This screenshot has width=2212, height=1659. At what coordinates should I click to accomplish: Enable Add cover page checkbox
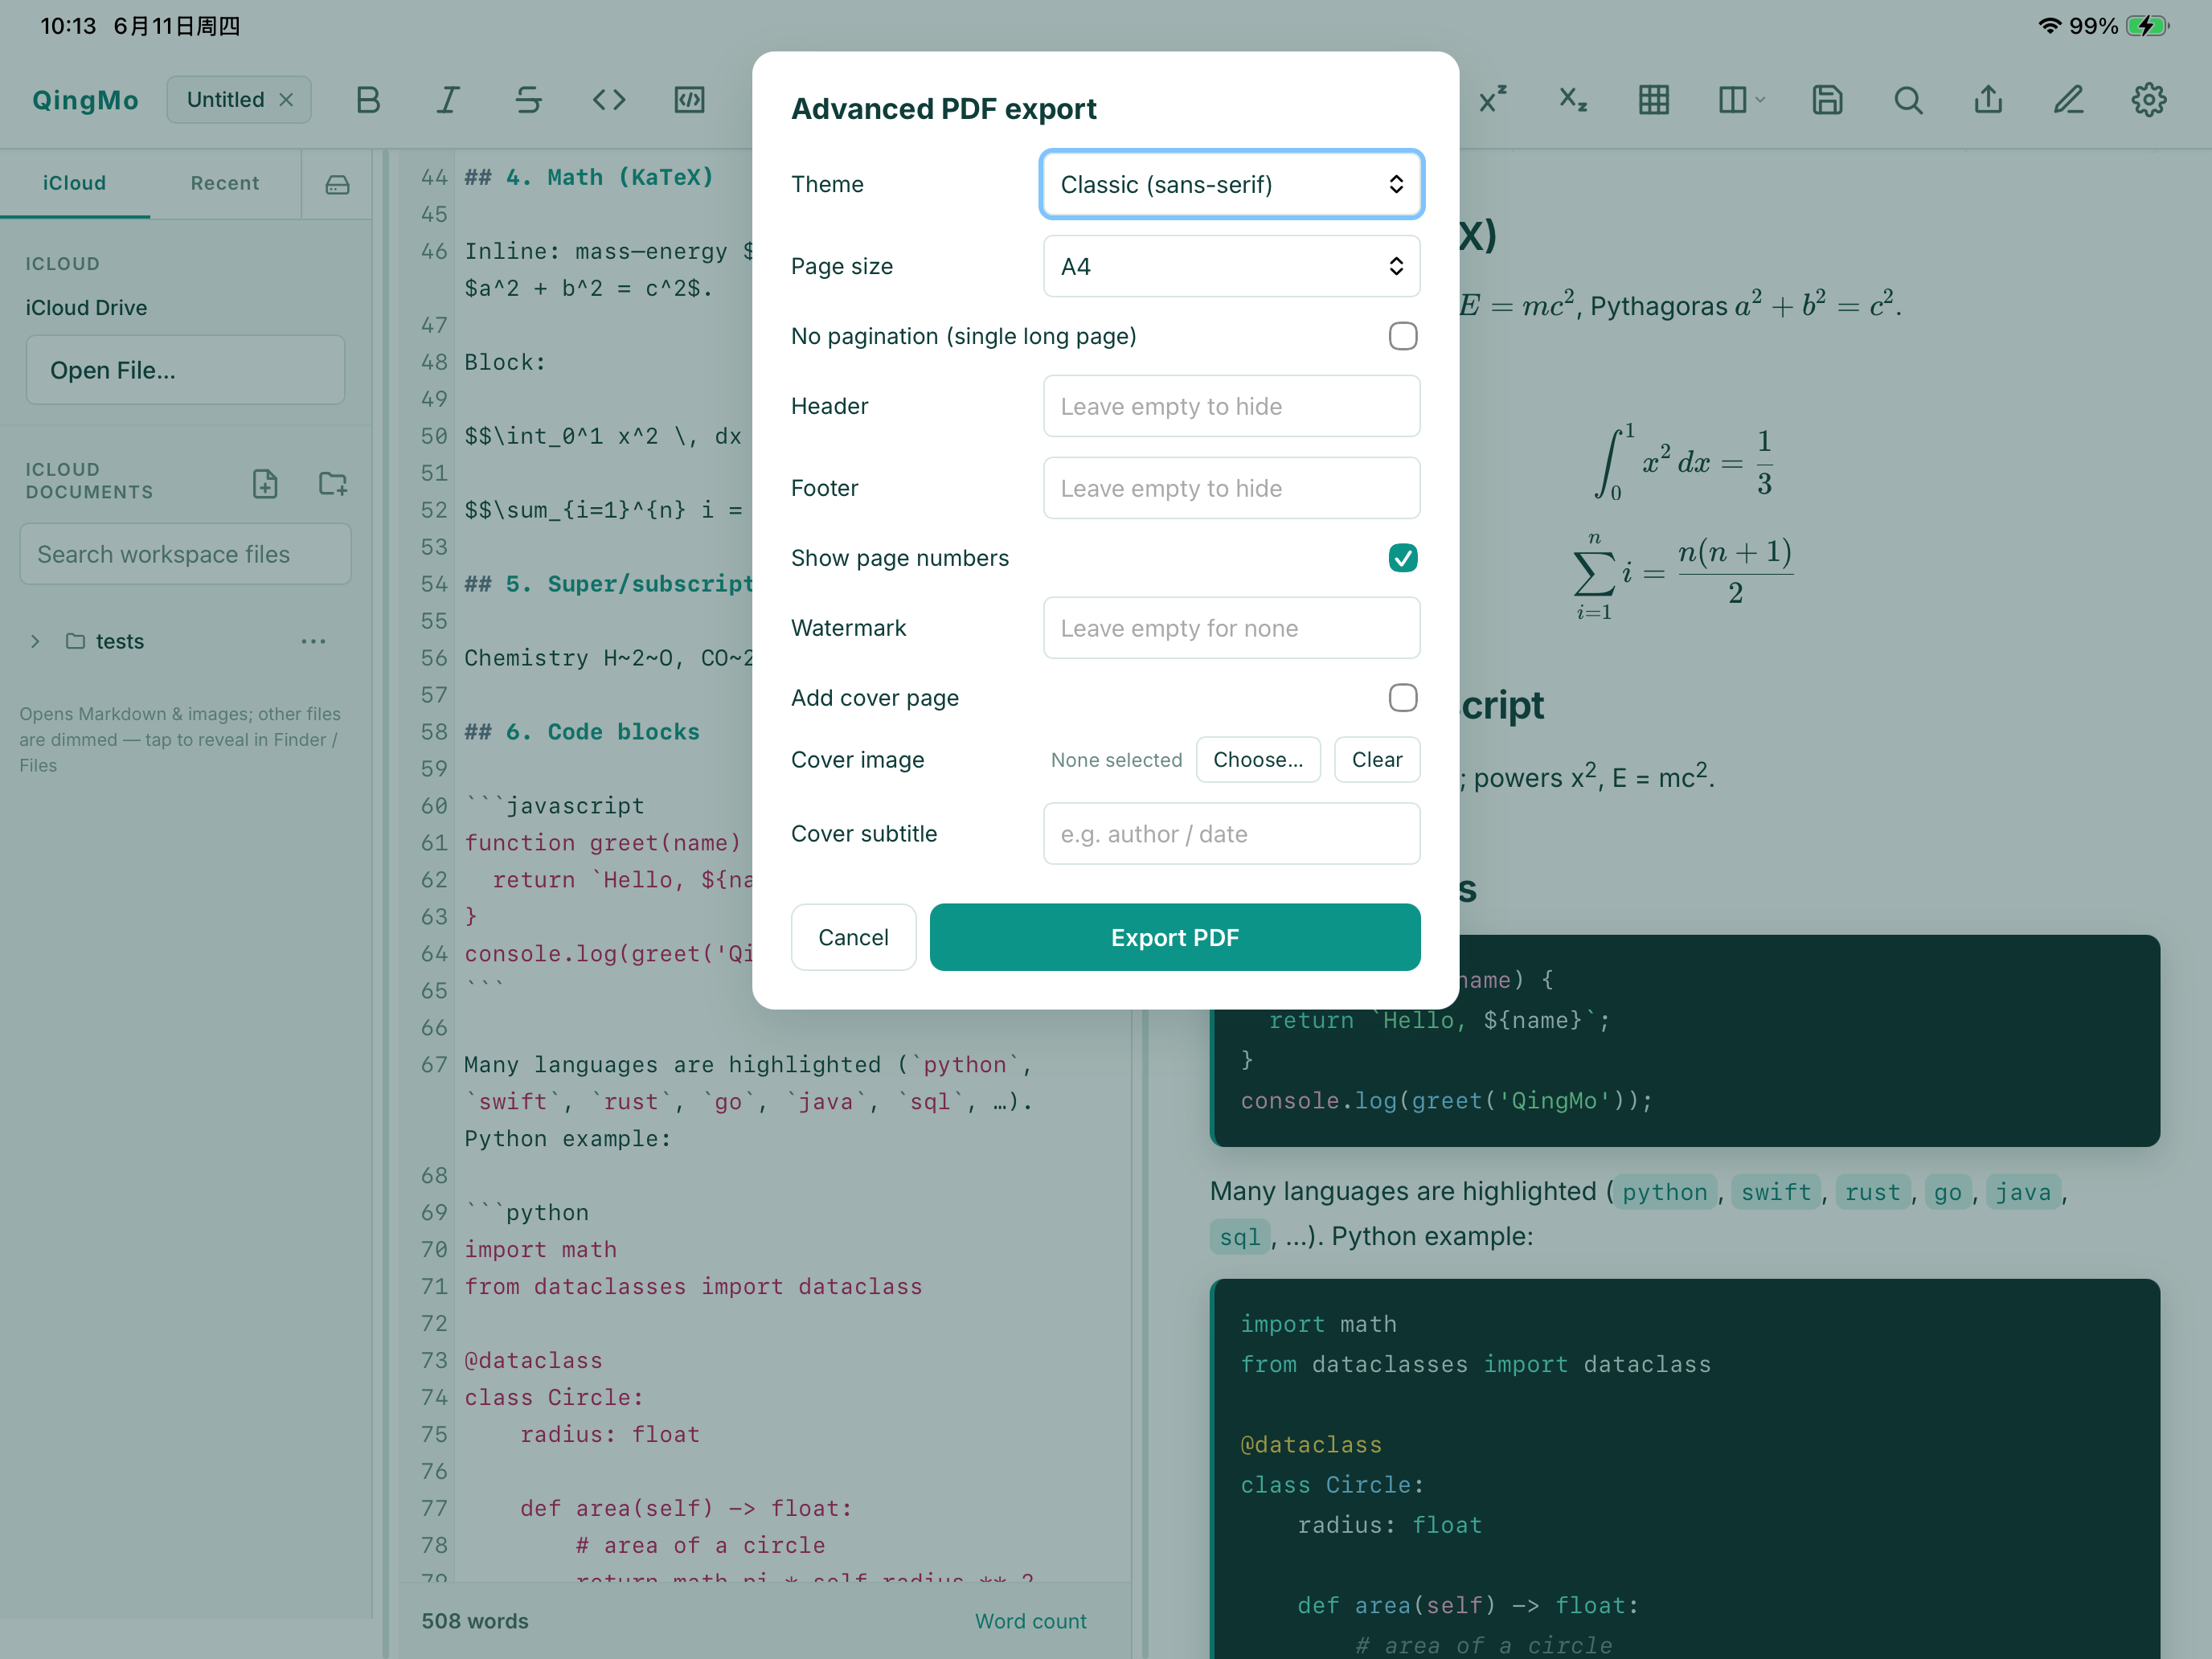point(1403,698)
